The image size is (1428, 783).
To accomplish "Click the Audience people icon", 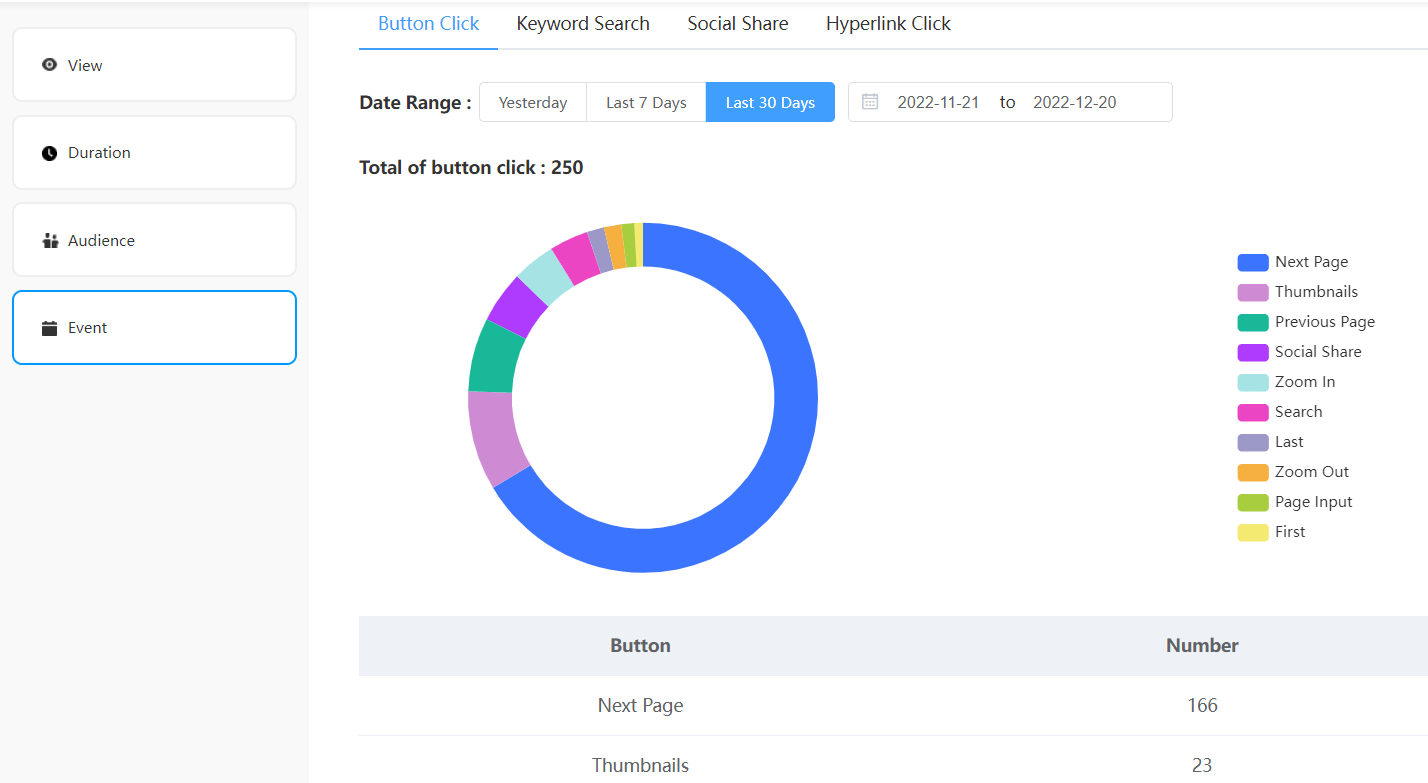I will pos(49,240).
